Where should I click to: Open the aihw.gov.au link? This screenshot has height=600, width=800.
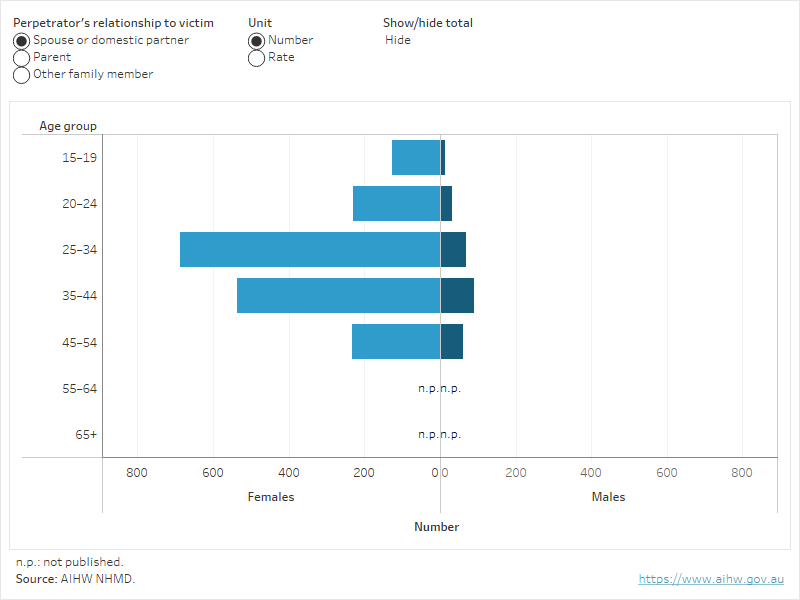coord(711,579)
